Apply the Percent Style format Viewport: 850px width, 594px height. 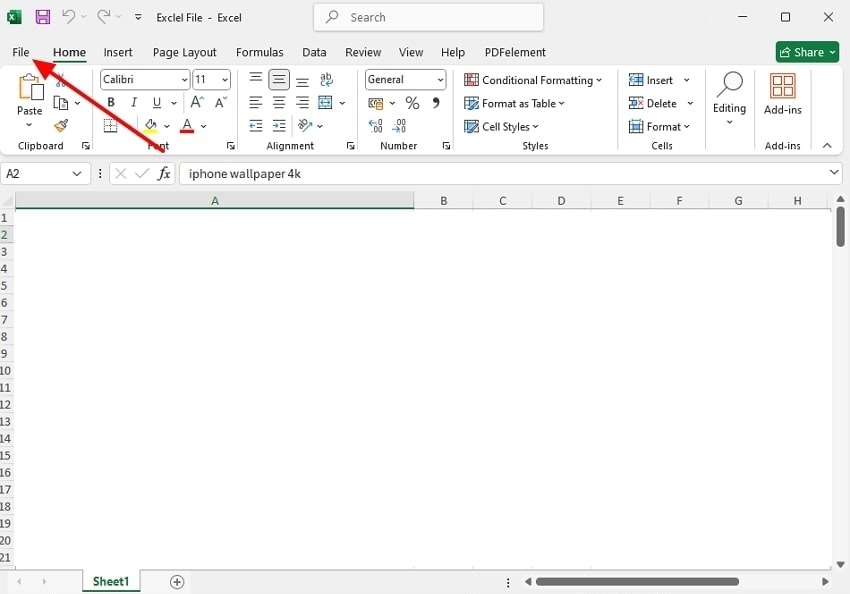tap(412, 102)
